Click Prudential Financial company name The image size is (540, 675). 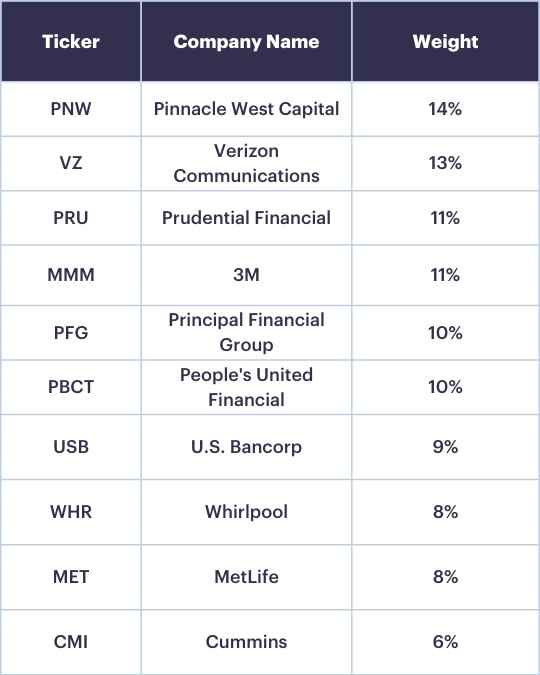coord(246,218)
